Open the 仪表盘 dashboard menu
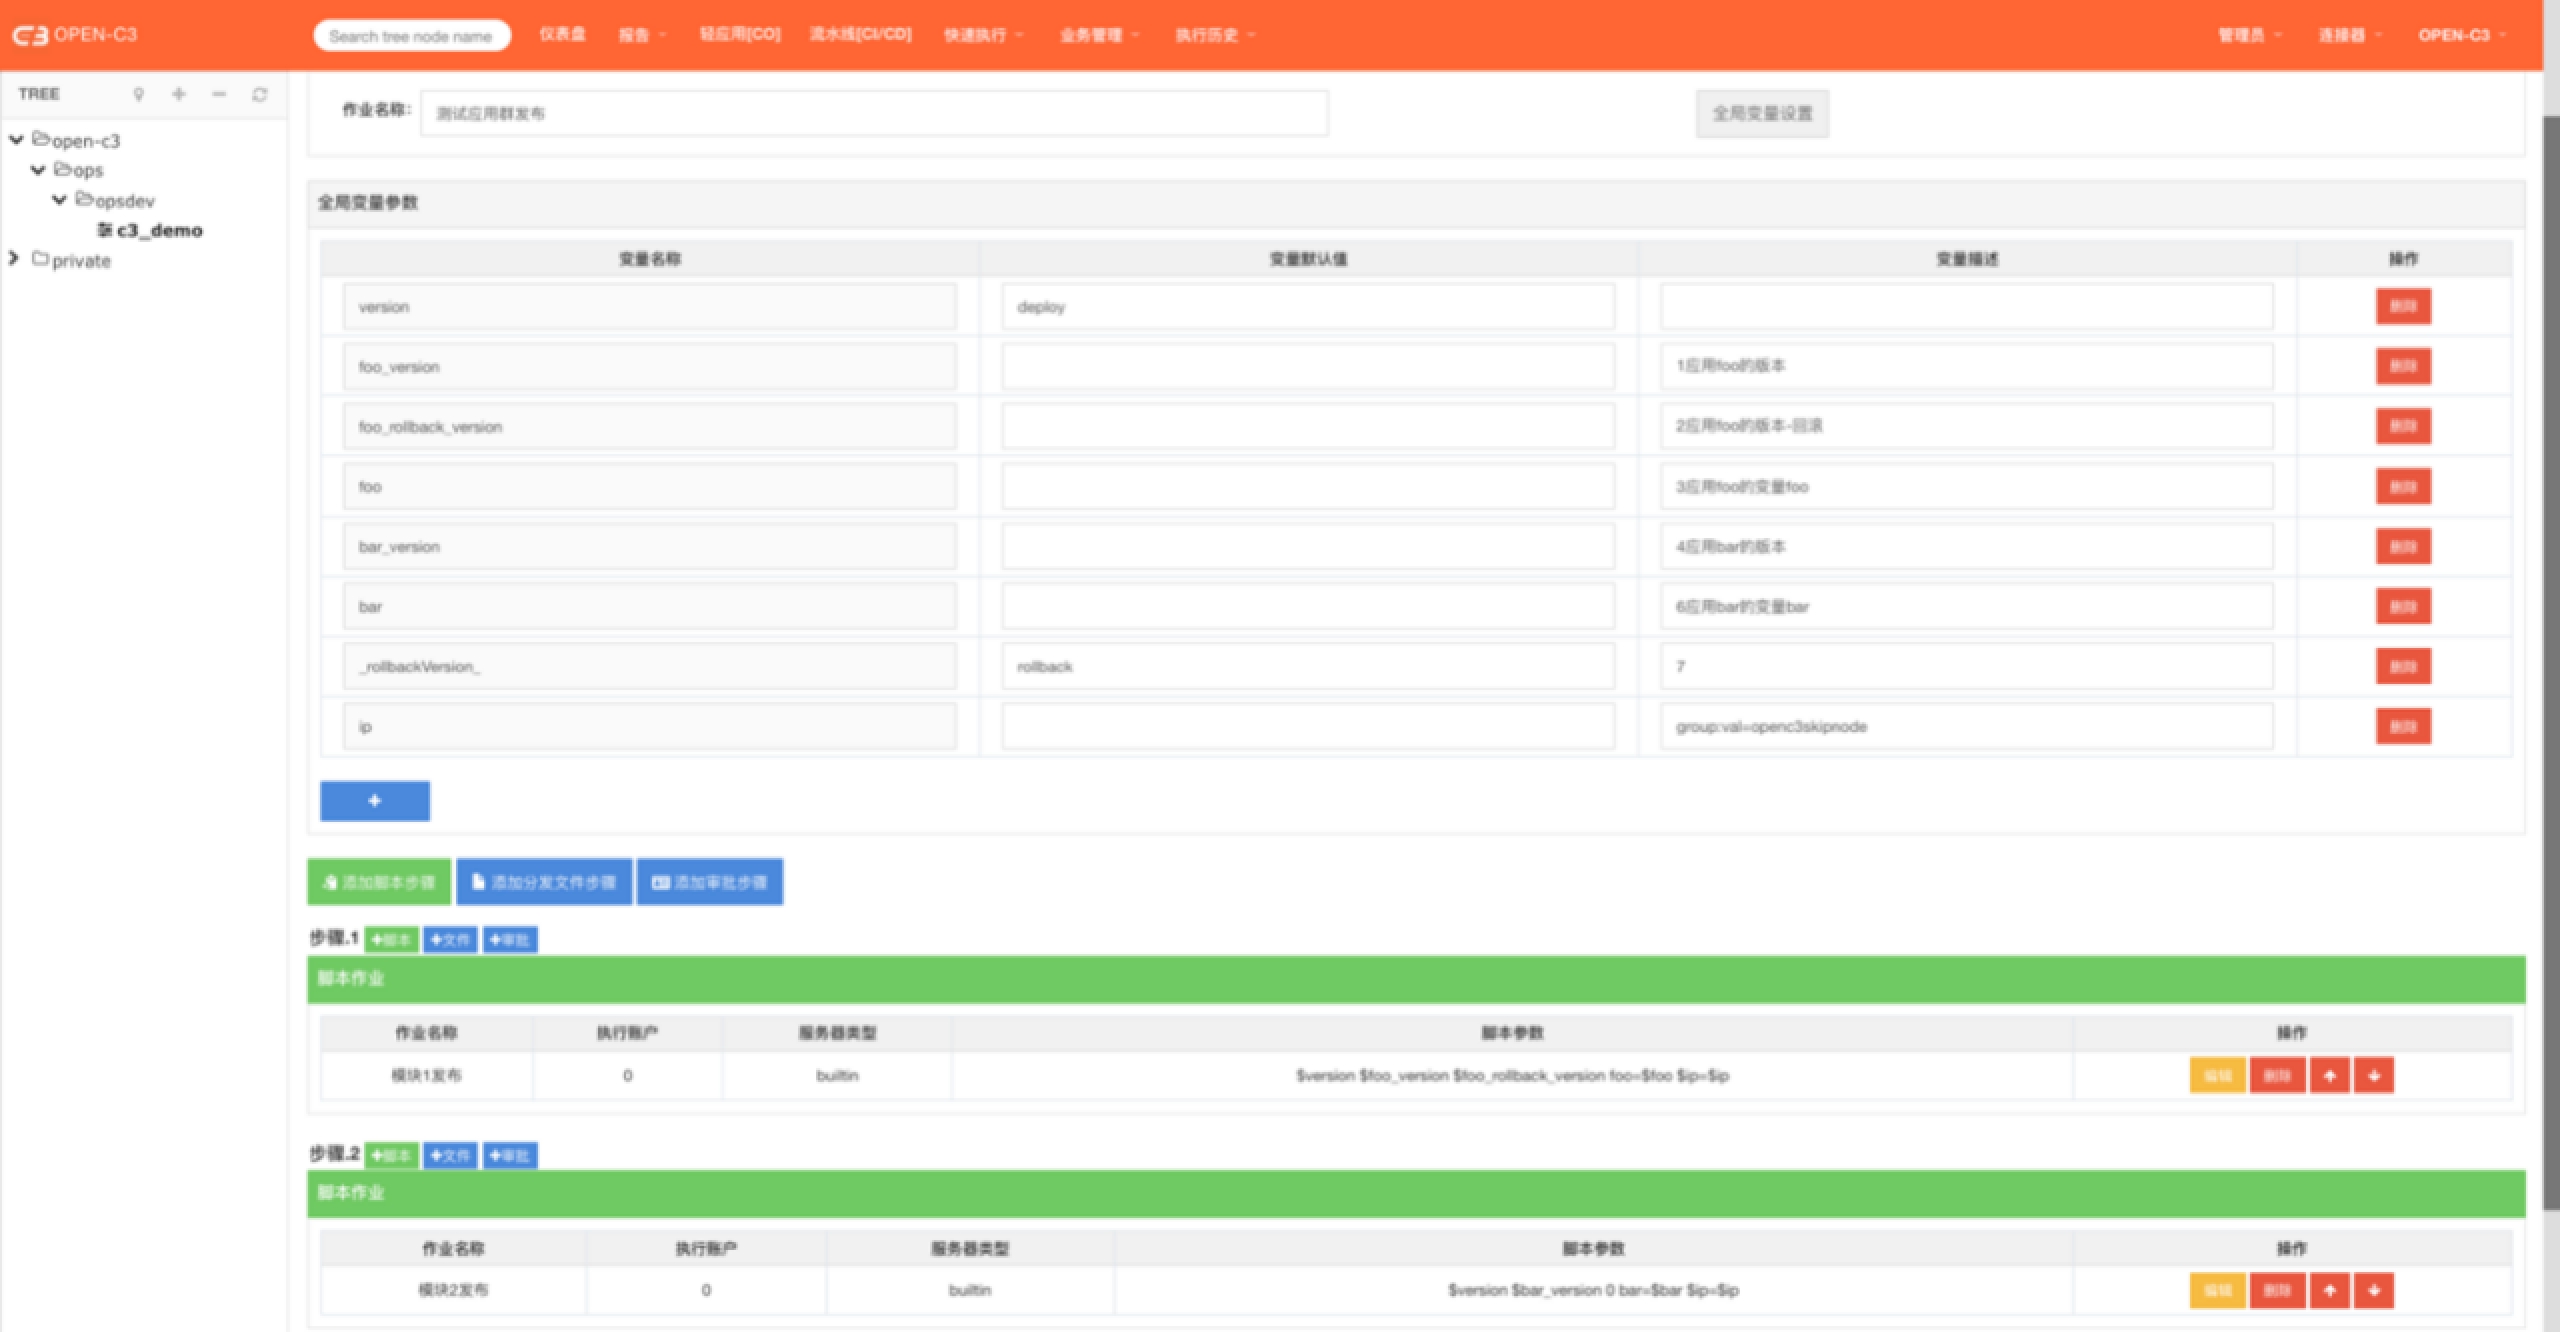This screenshot has height=1332, width=2560. point(562,34)
